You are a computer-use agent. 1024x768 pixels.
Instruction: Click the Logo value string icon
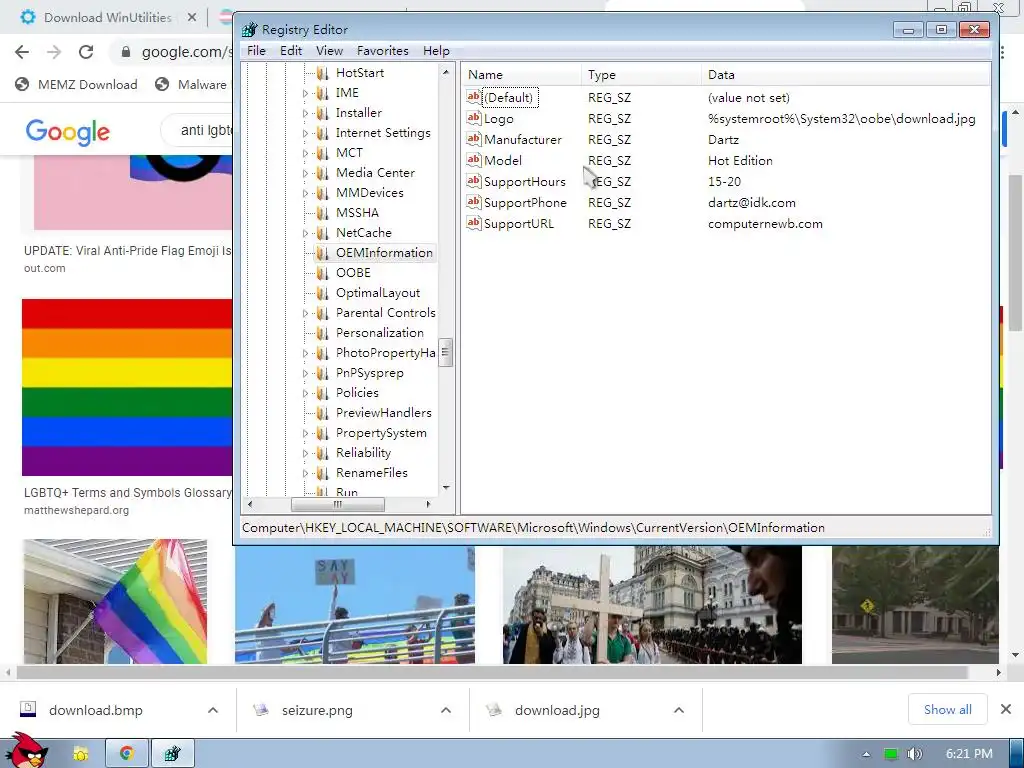(x=473, y=118)
